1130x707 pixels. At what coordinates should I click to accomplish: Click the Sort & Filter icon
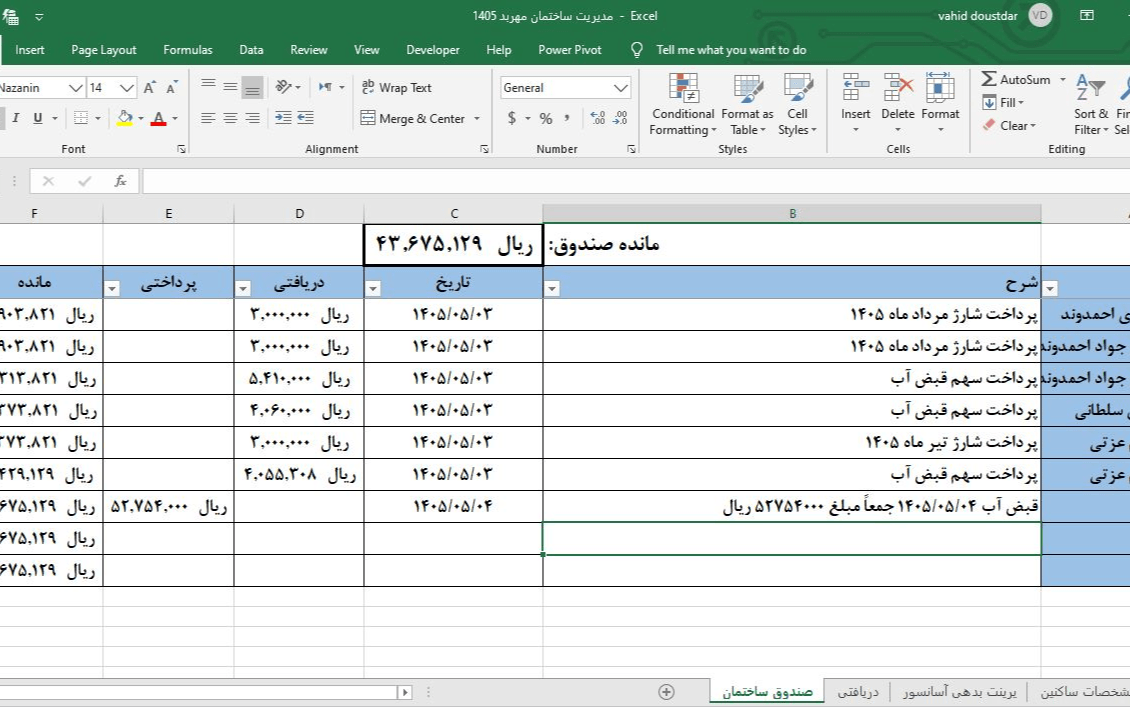coord(1090,87)
